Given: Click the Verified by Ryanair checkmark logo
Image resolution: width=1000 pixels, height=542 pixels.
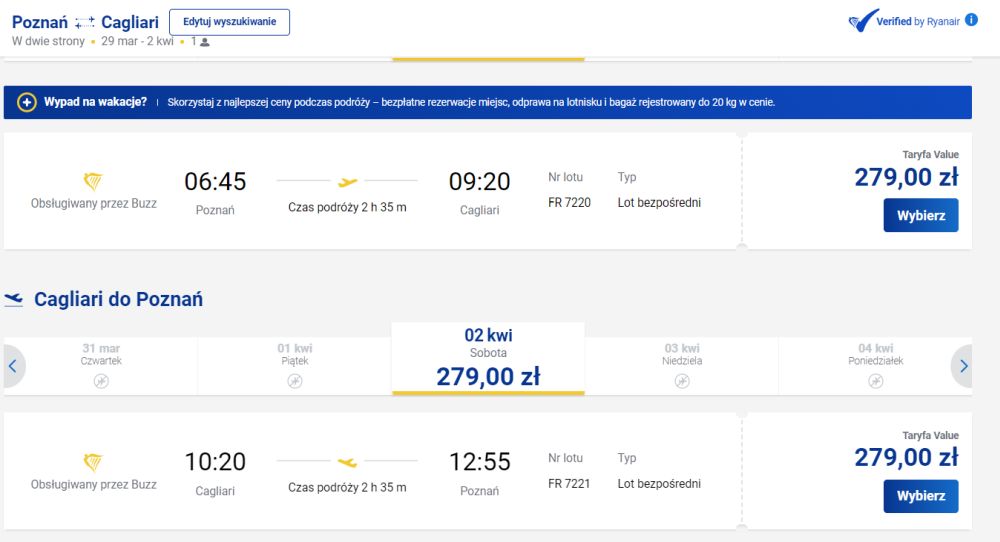Looking at the screenshot, I should 864,21.
